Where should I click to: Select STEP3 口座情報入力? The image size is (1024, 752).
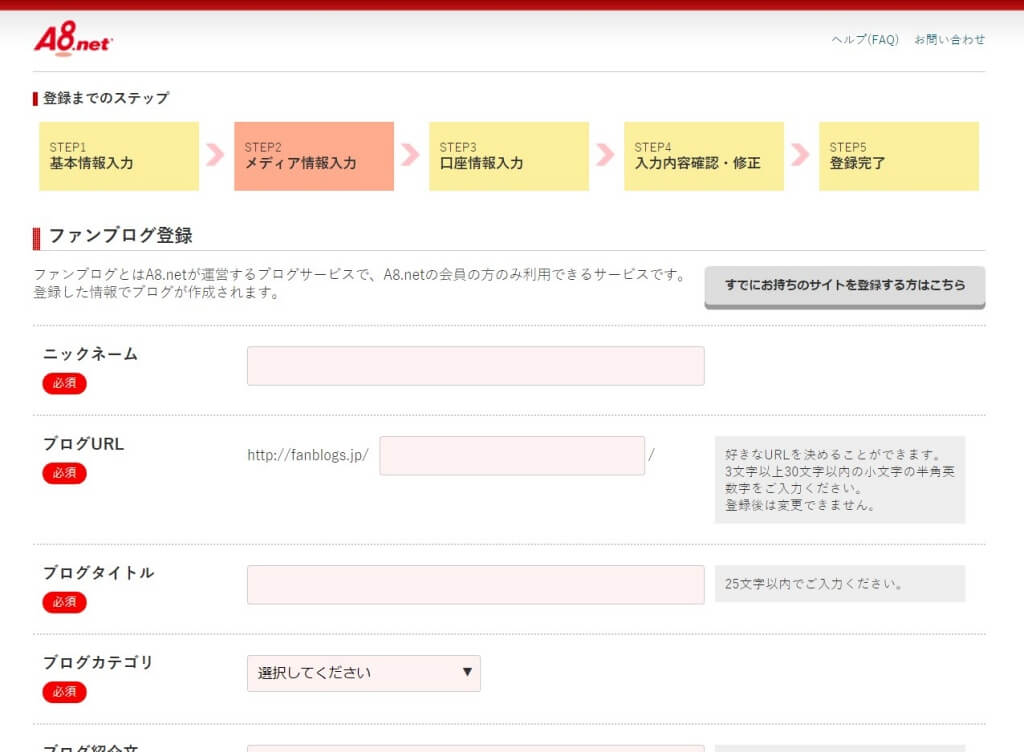click(x=509, y=156)
